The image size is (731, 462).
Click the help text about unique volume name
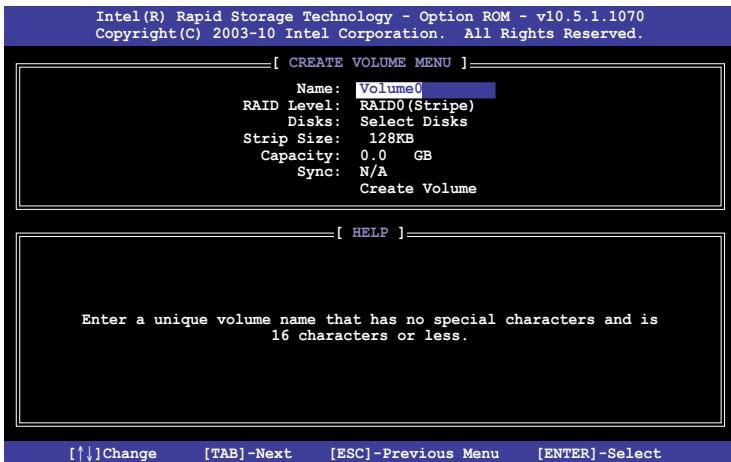(x=369, y=320)
